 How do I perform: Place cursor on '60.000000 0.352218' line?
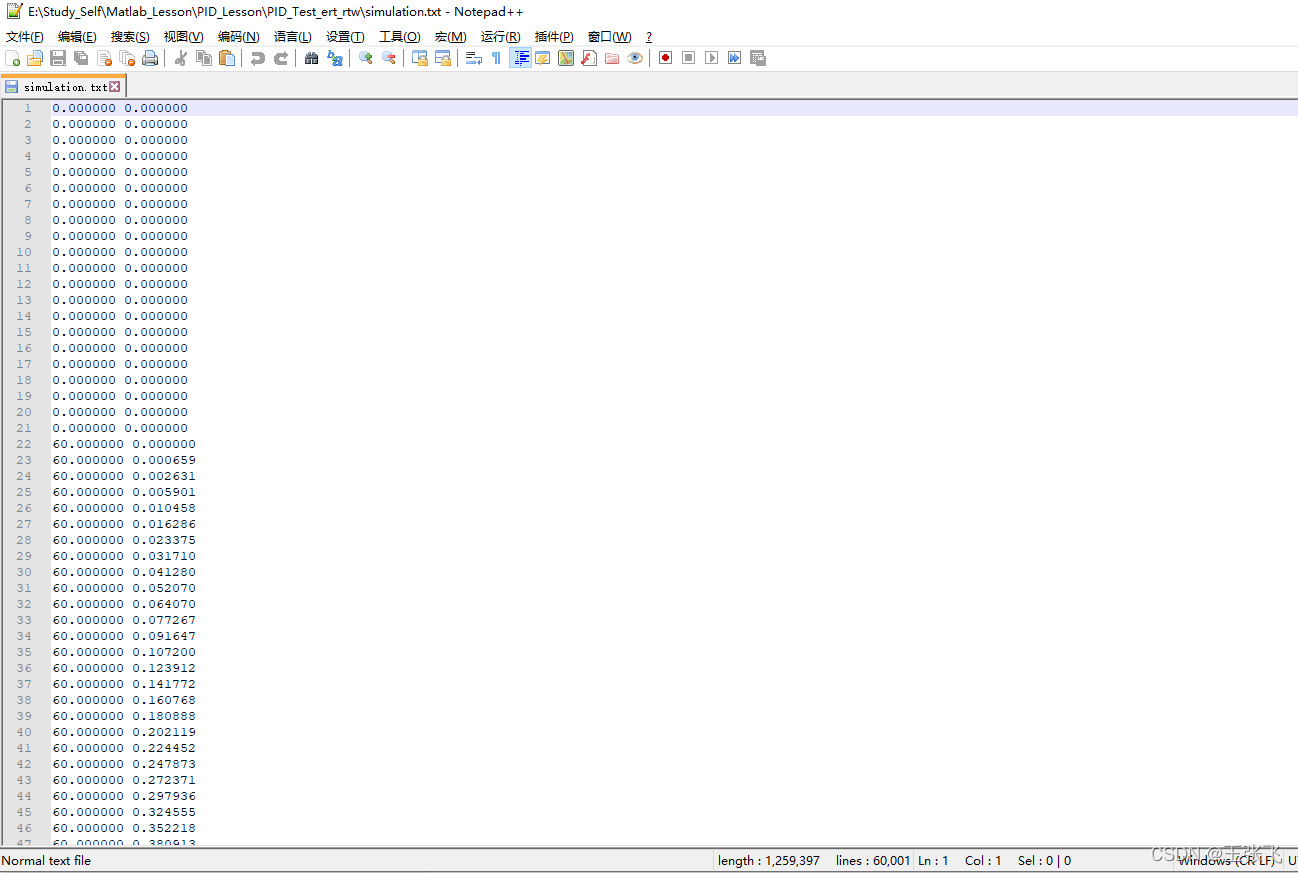click(124, 828)
